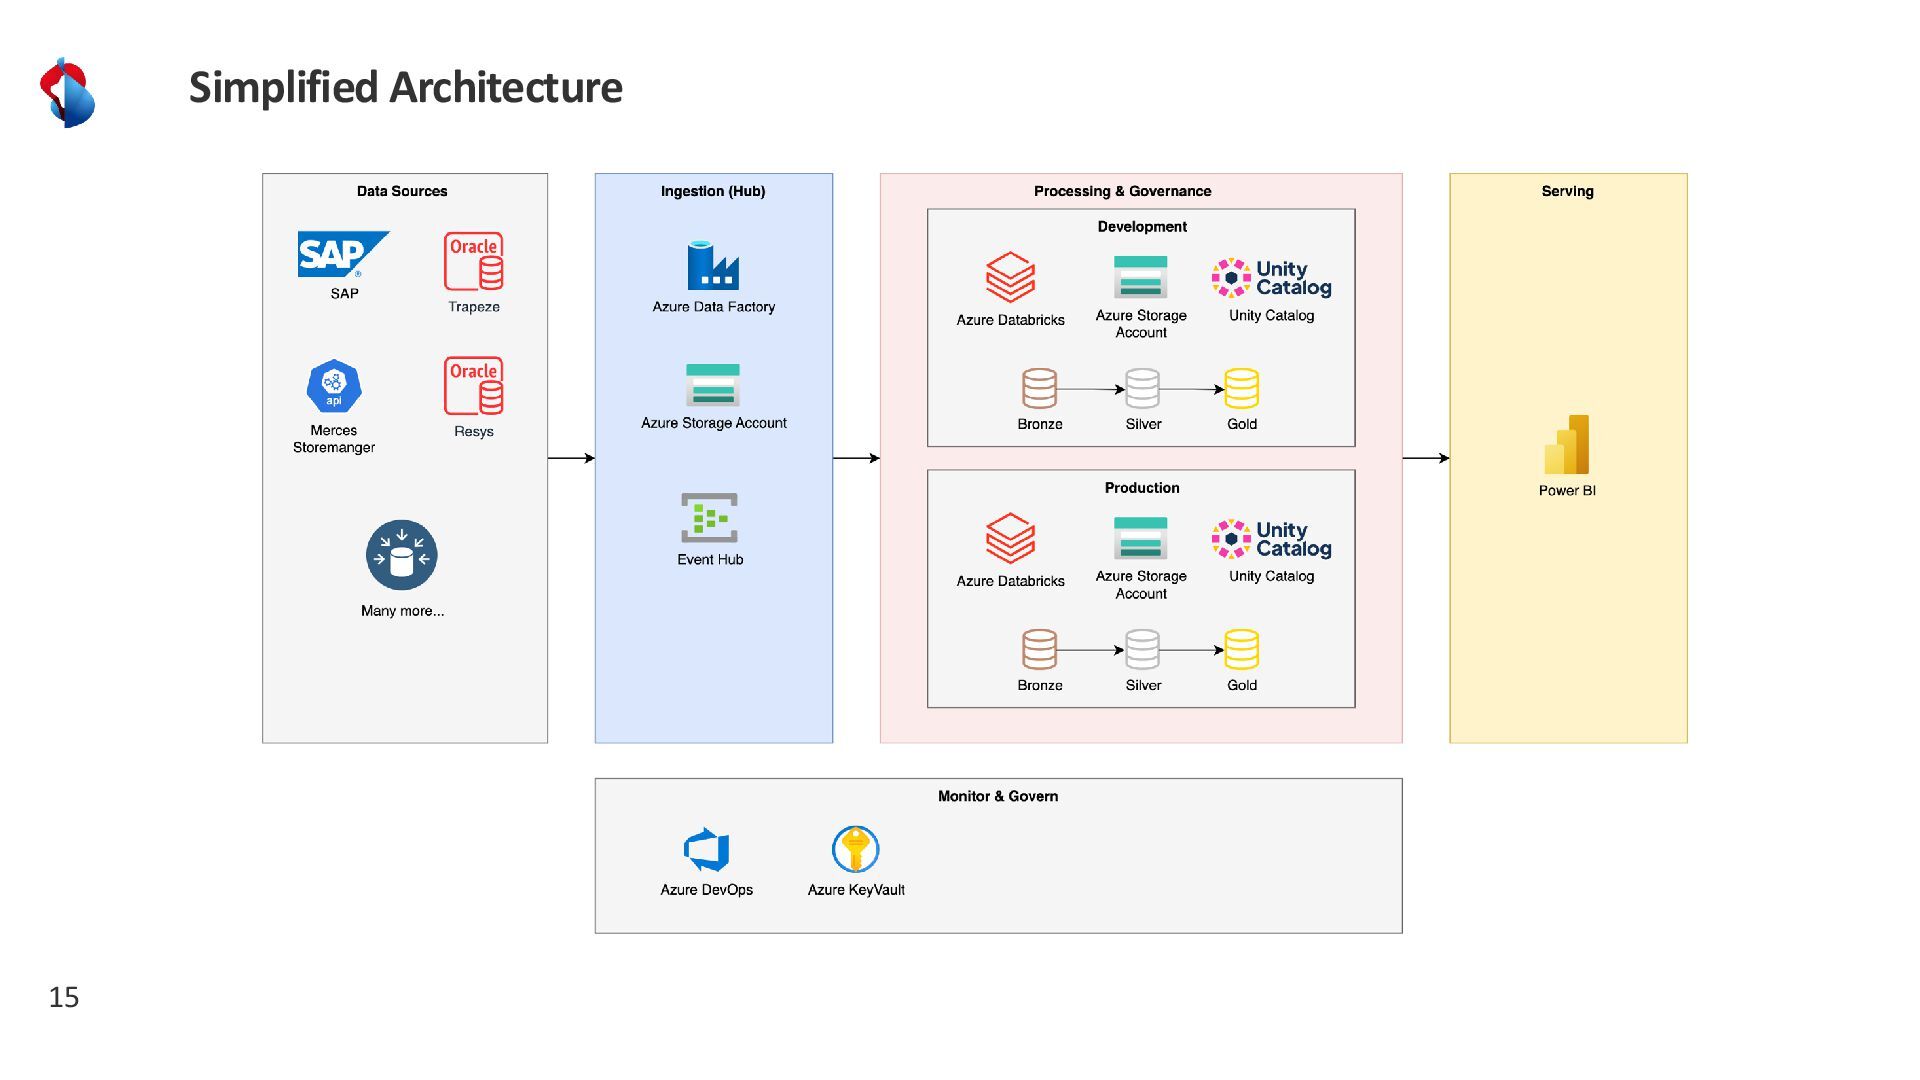
Task: Select the Gold database icon in Development
Action: (x=1242, y=388)
